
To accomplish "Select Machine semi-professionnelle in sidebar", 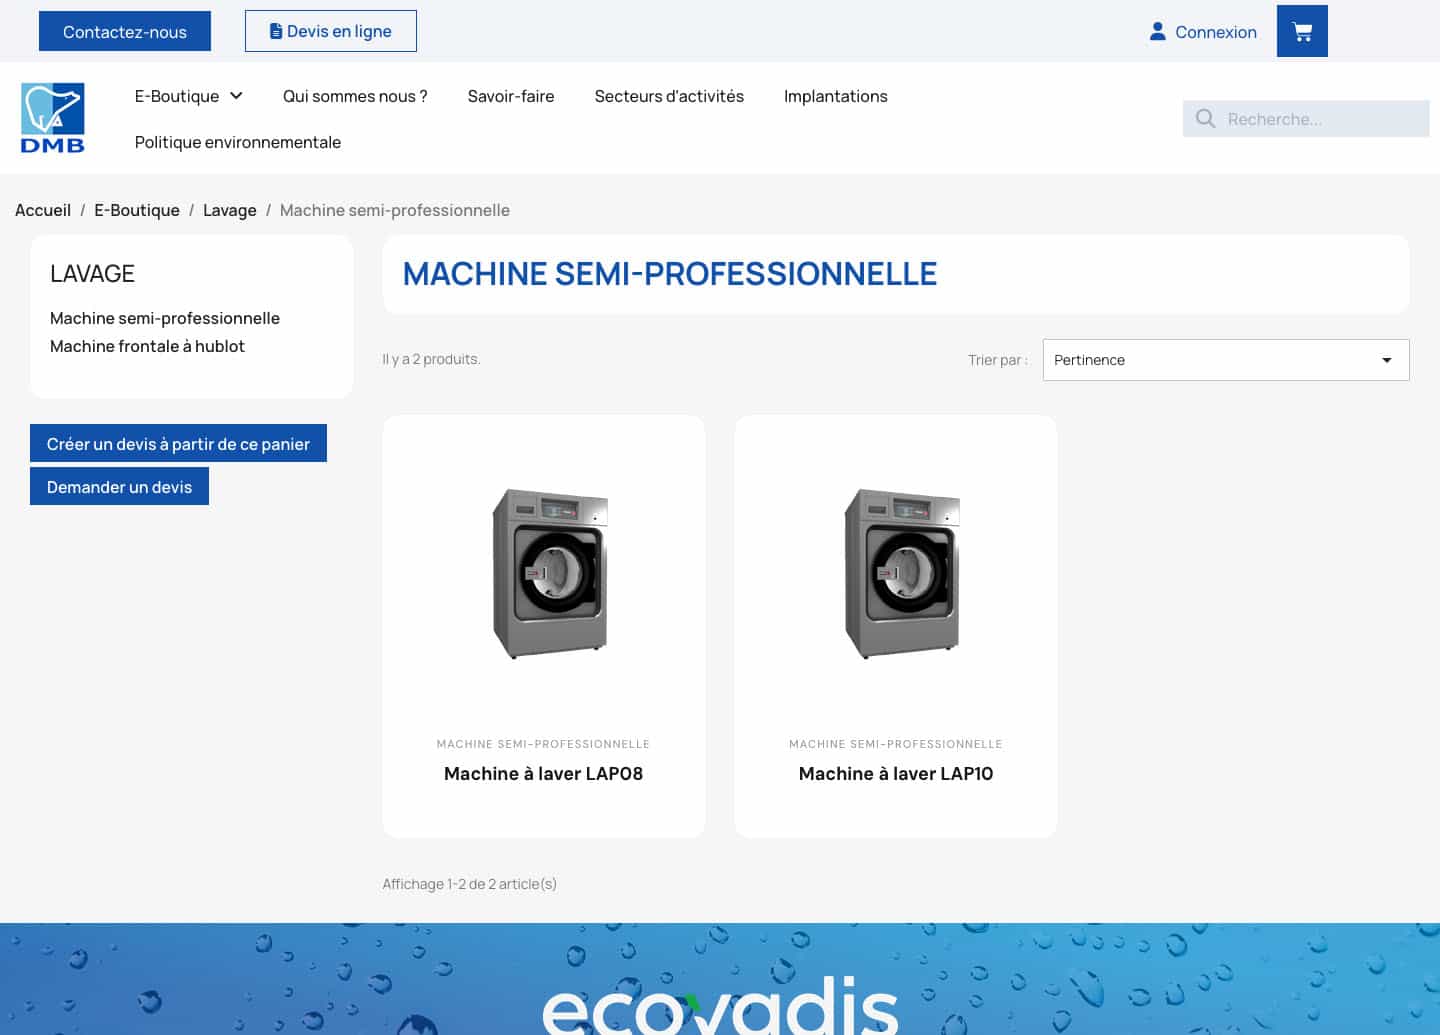I will click(x=165, y=318).
